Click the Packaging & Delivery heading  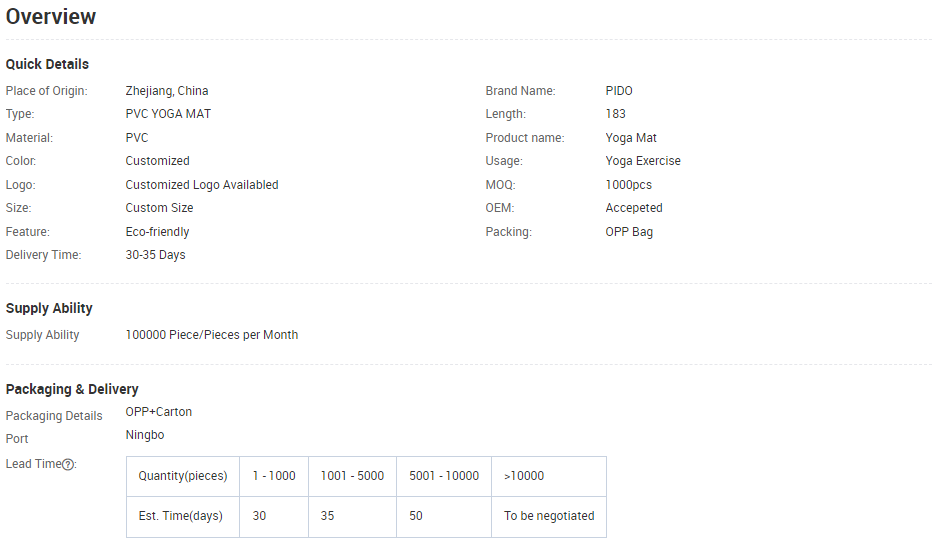tap(72, 389)
